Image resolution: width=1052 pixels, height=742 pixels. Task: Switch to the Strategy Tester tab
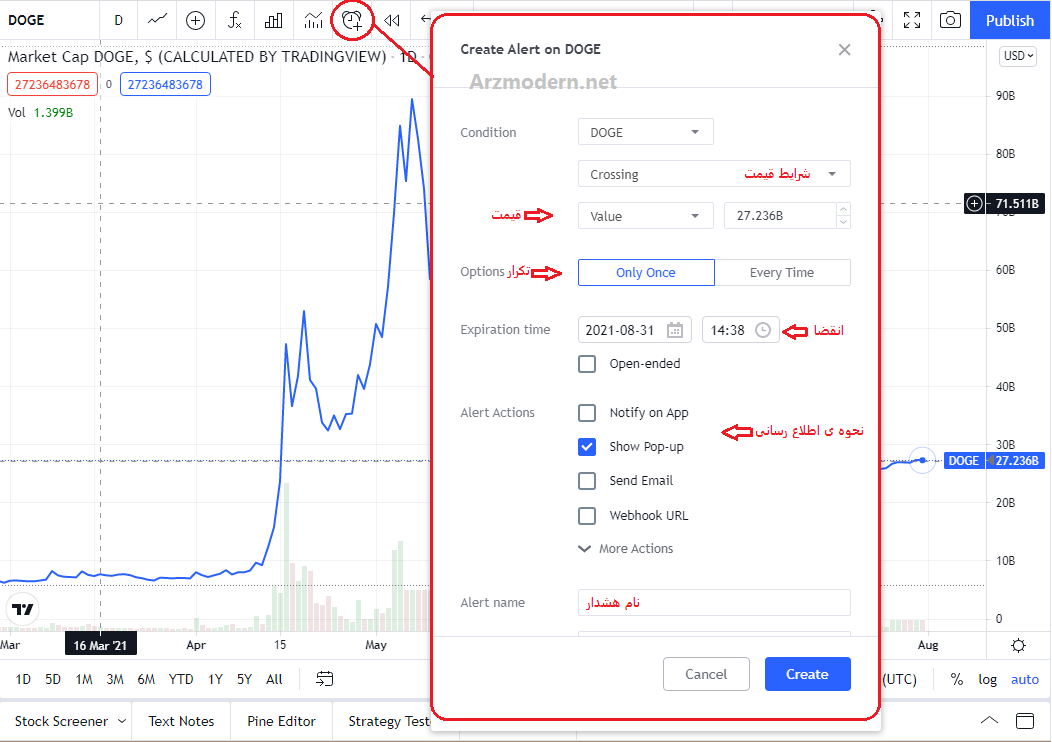pos(389,721)
